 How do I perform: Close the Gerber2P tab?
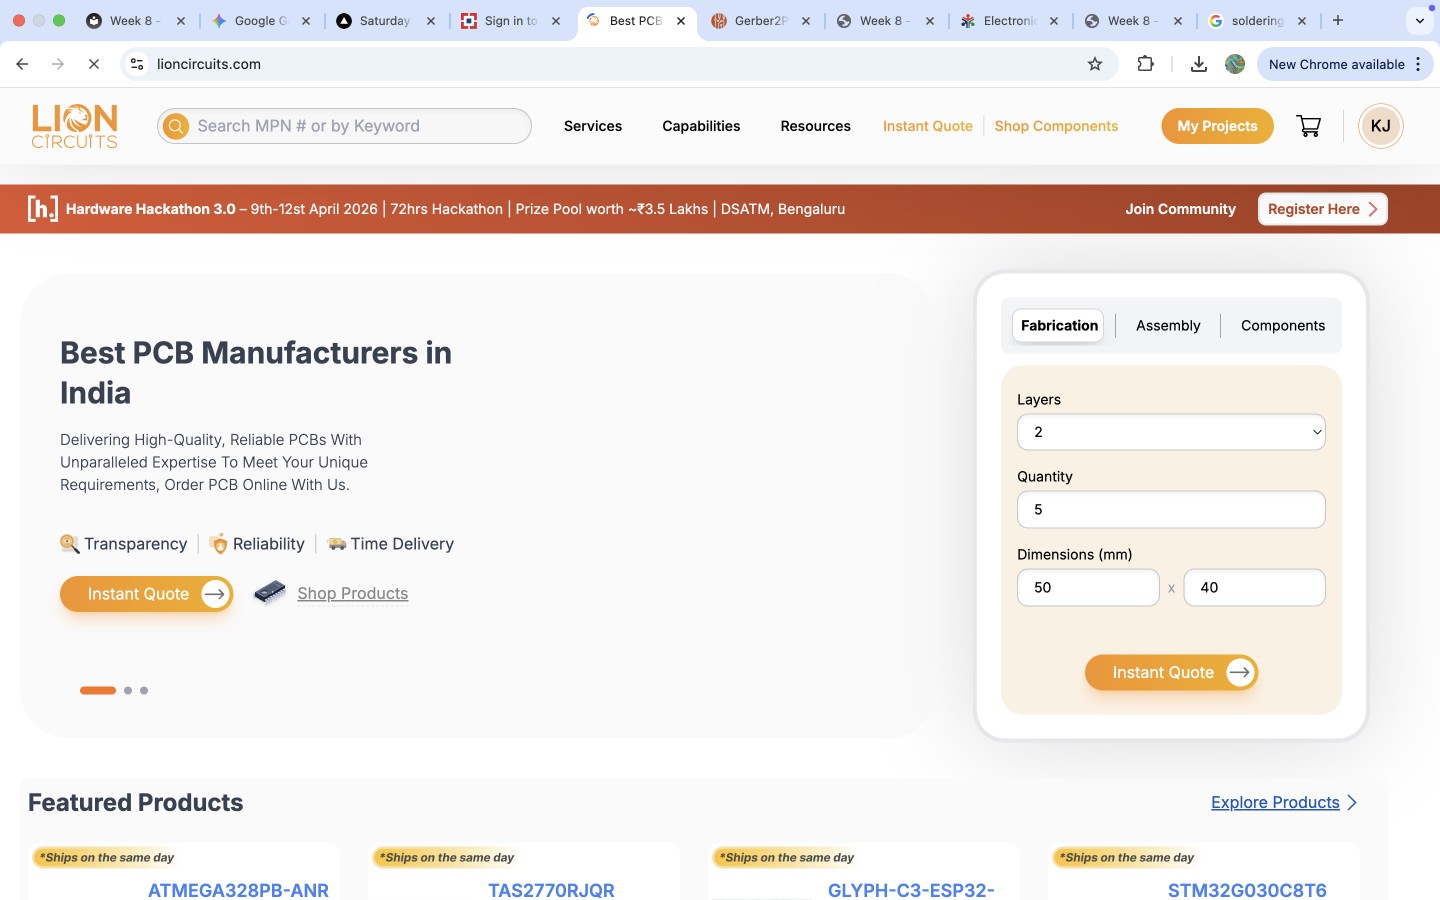(x=806, y=21)
